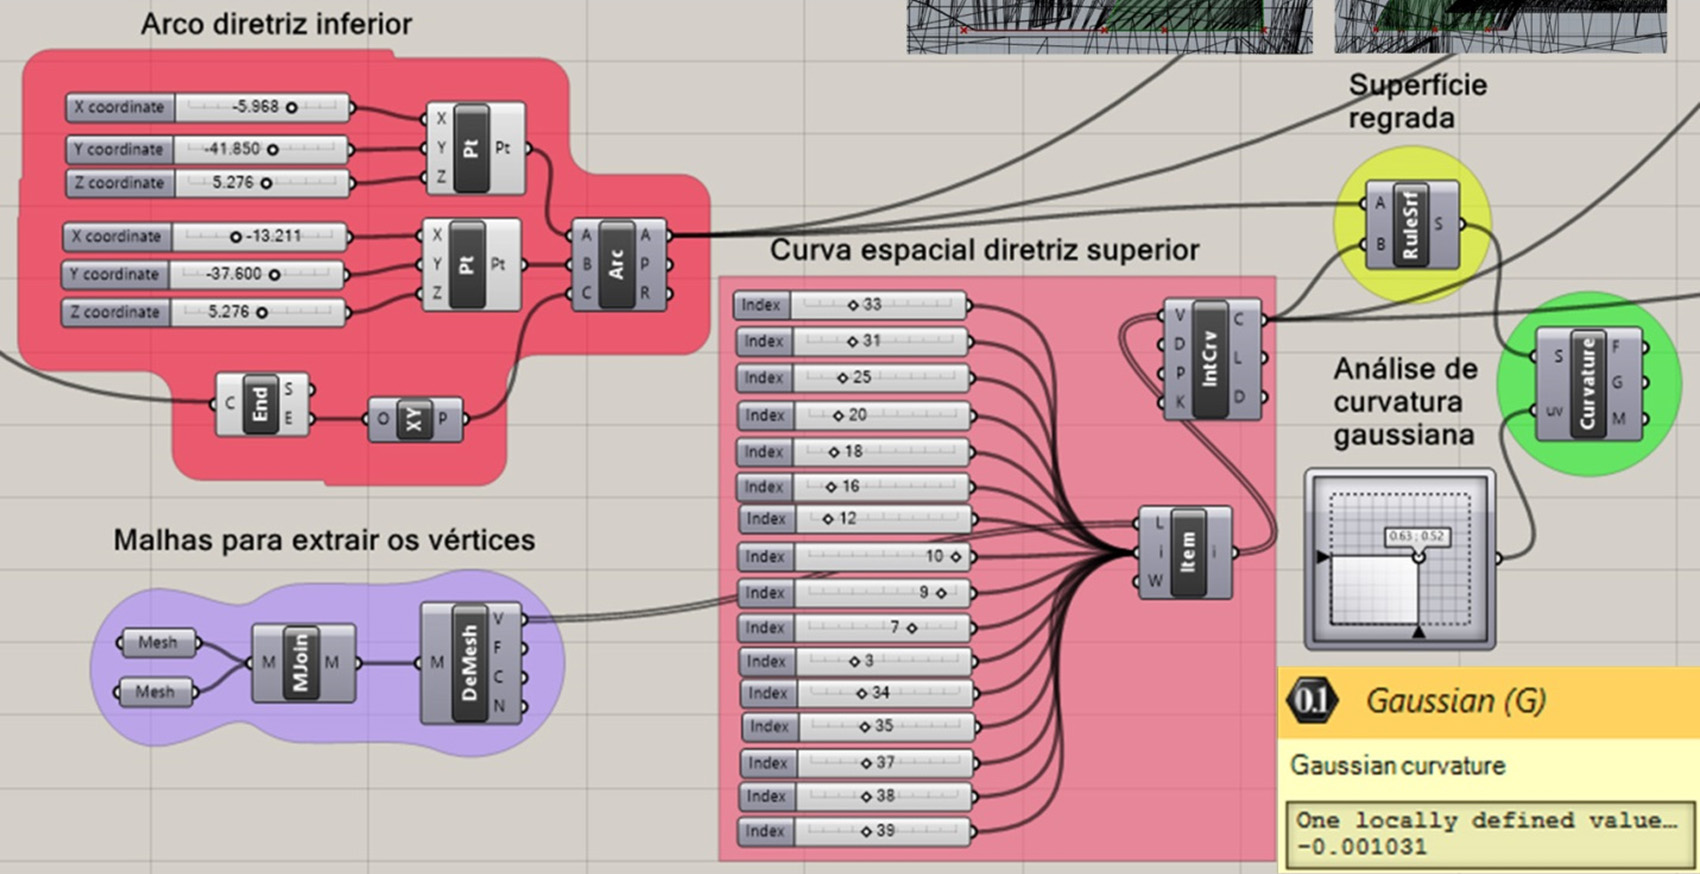Select the upper Mesh parameter node
Viewport: 1700px width, 874px height.
click(157, 643)
